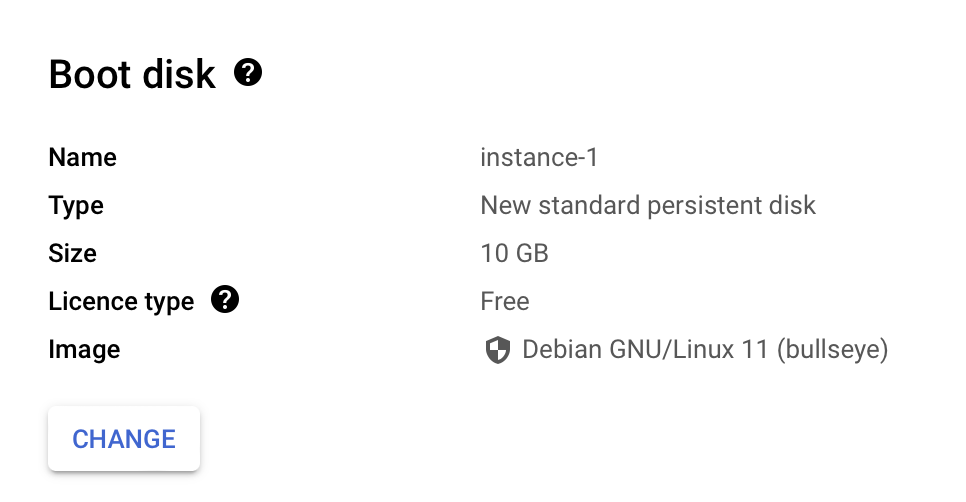Viewport: 966px width, 502px height.
Task: Click the Boot disk heading text
Action: pyautogui.click(x=132, y=75)
